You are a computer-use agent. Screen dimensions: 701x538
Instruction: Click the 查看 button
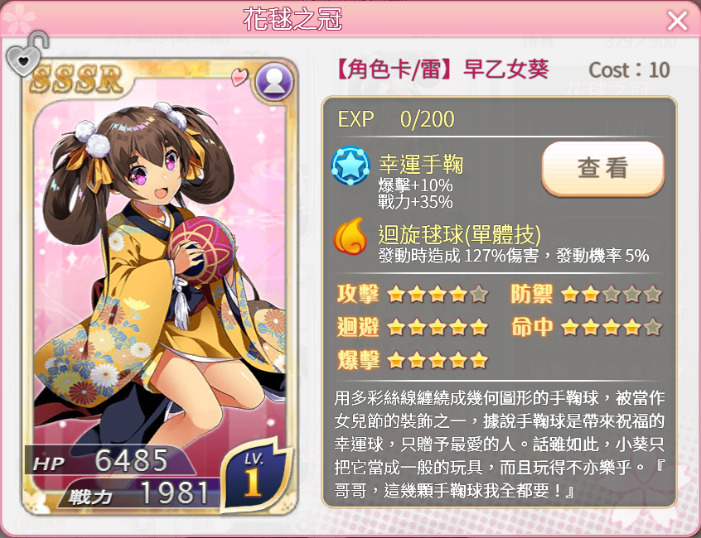click(603, 169)
